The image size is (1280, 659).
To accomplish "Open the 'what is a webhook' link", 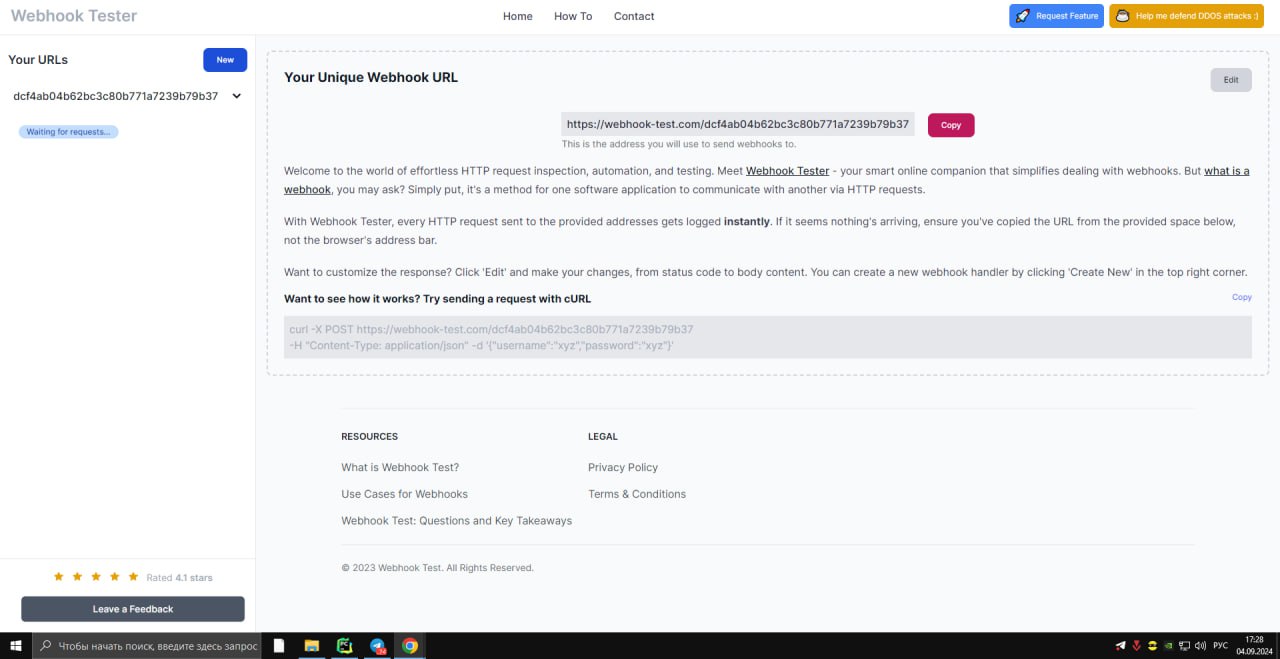I will point(1227,171).
